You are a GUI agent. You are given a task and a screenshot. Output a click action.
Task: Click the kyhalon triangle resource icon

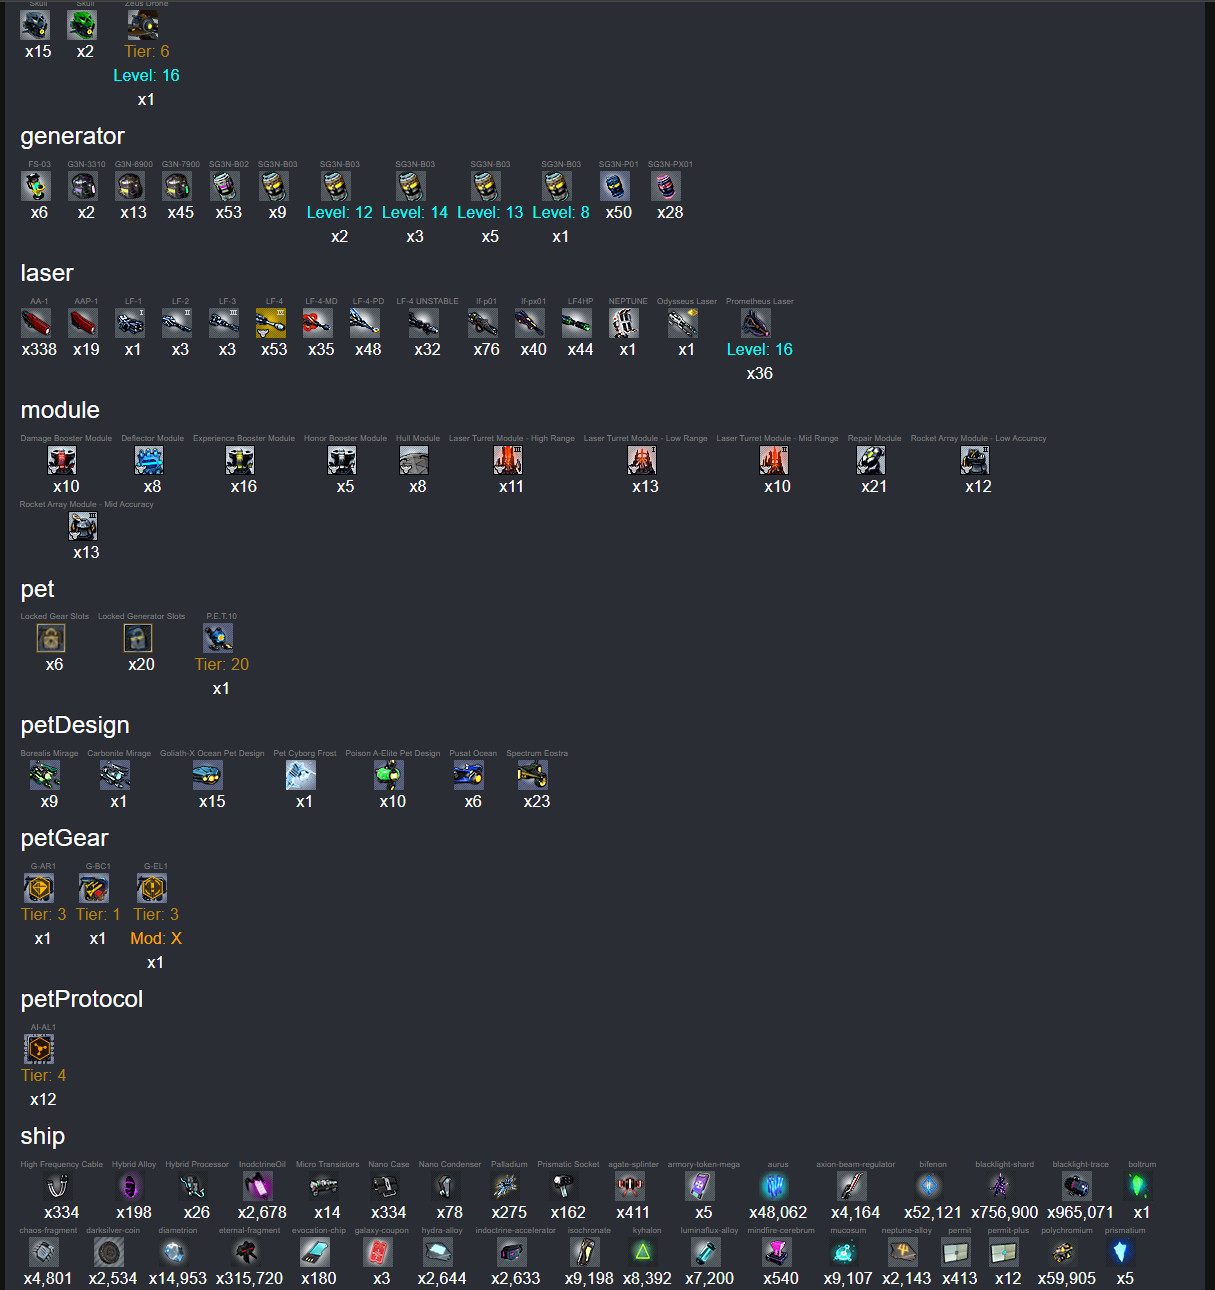(643, 1252)
